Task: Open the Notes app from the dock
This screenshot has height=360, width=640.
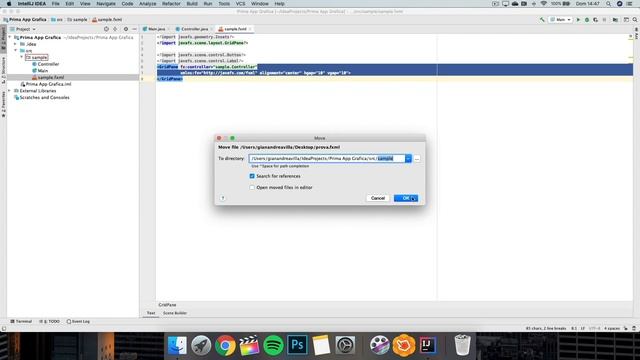Action: click(x=321, y=345)
